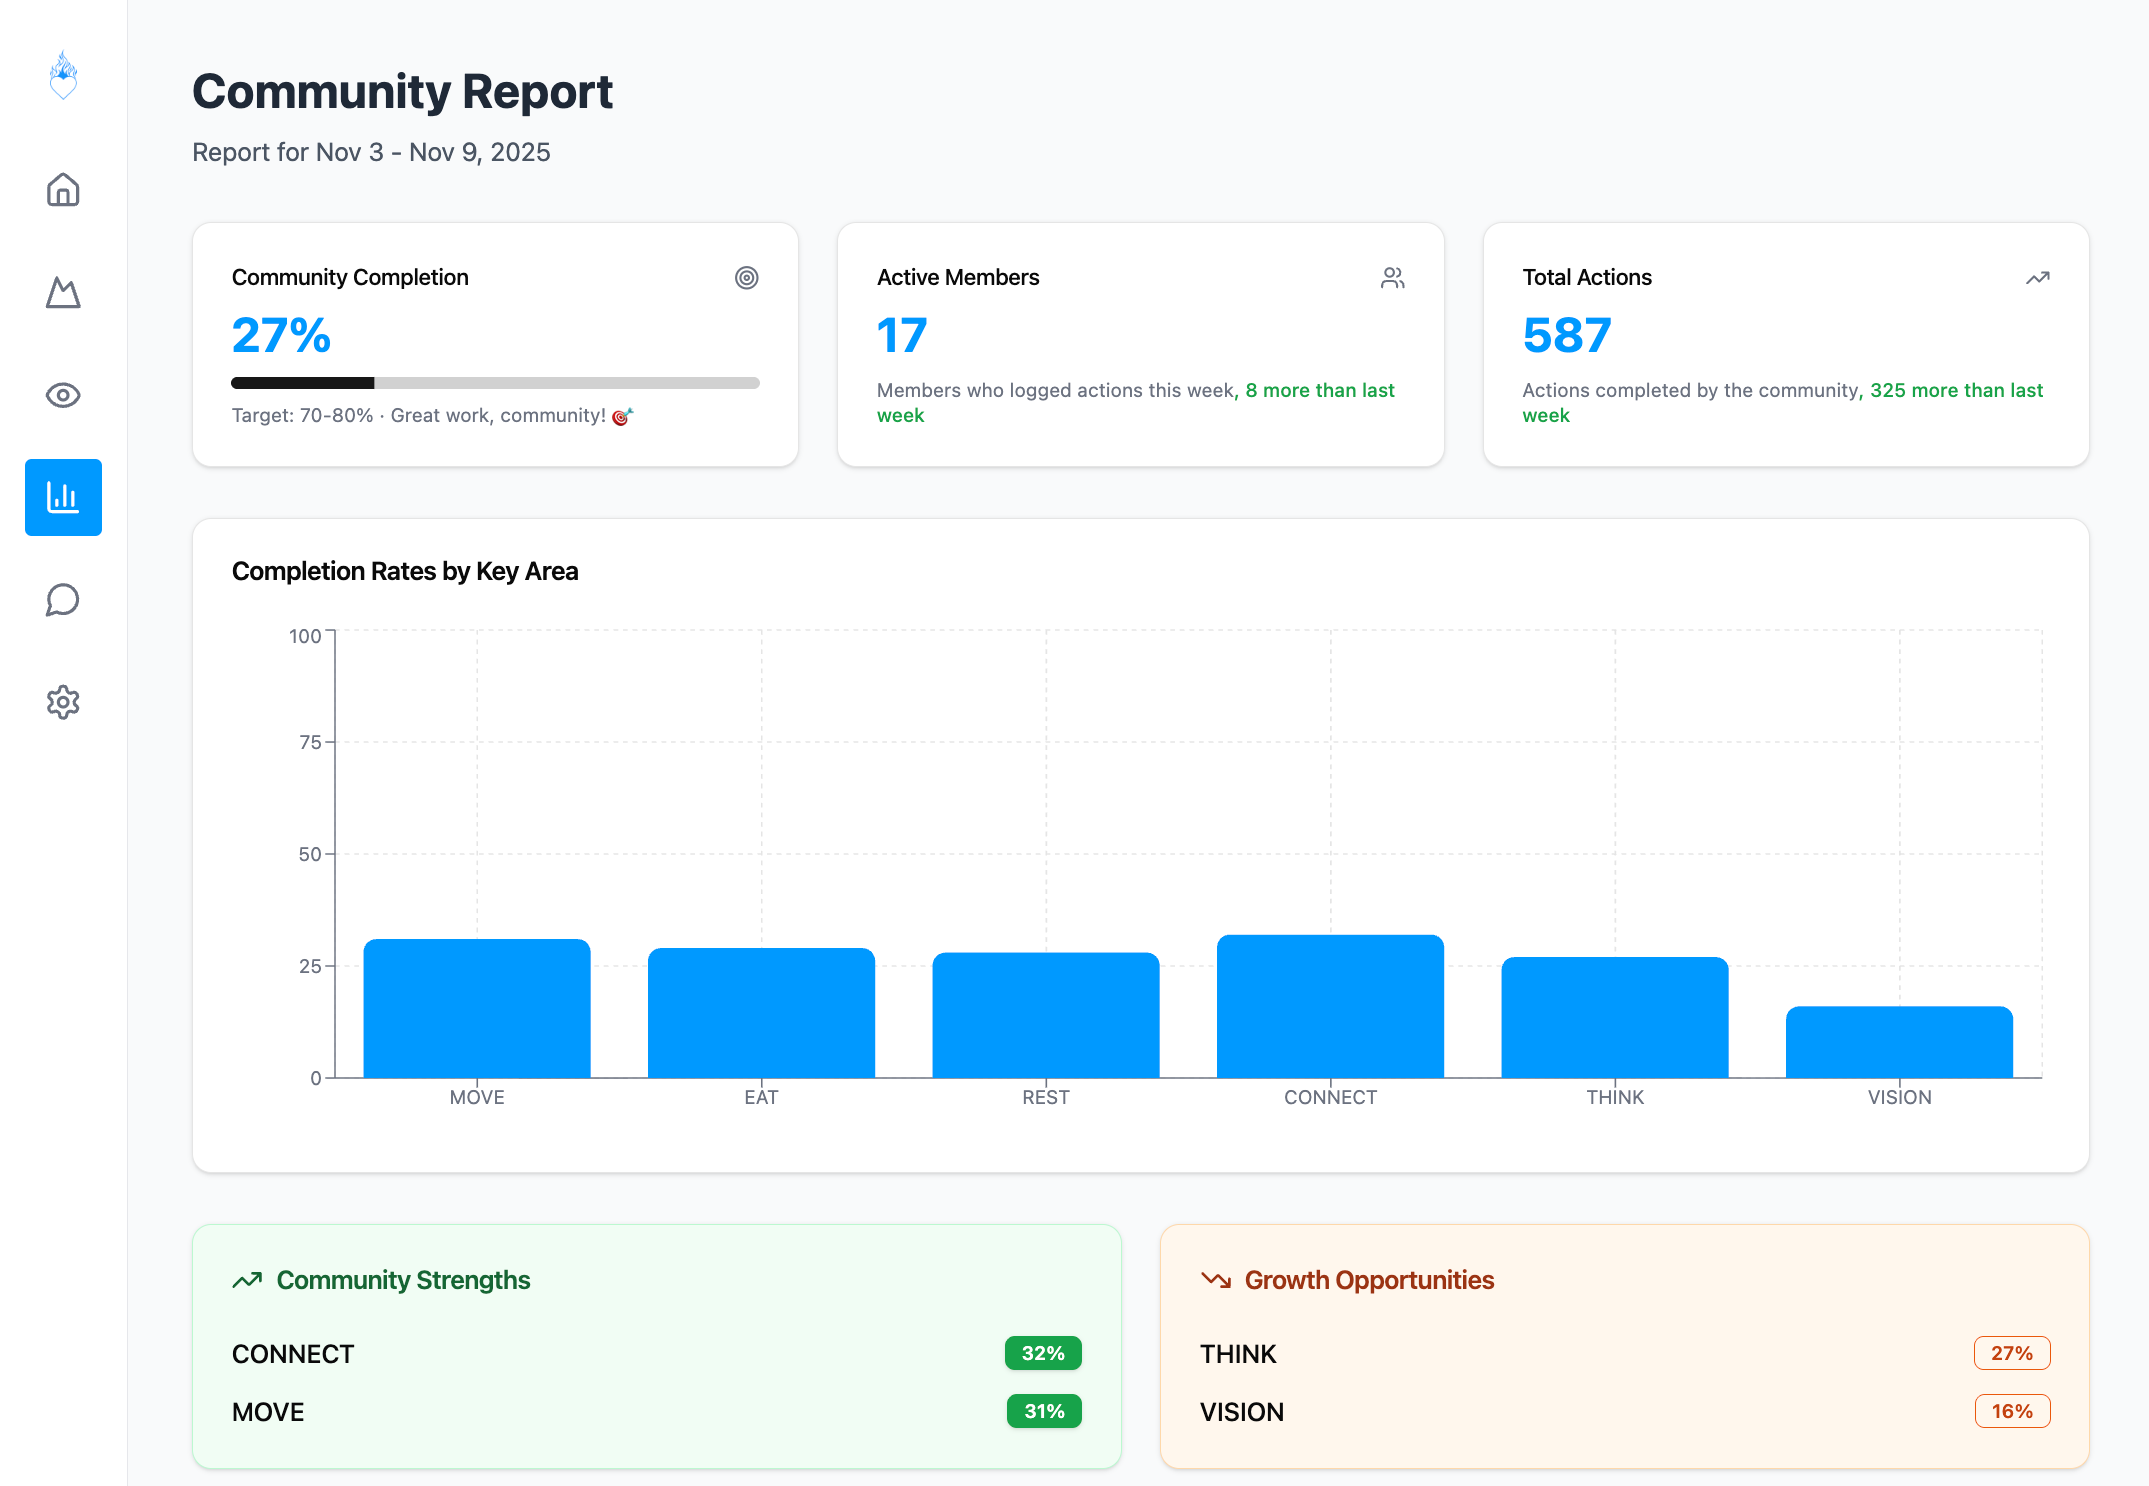Click the target icon in Community Completion
The width and height of the screenshot is (2149, 1486).
tap(746, 278)
